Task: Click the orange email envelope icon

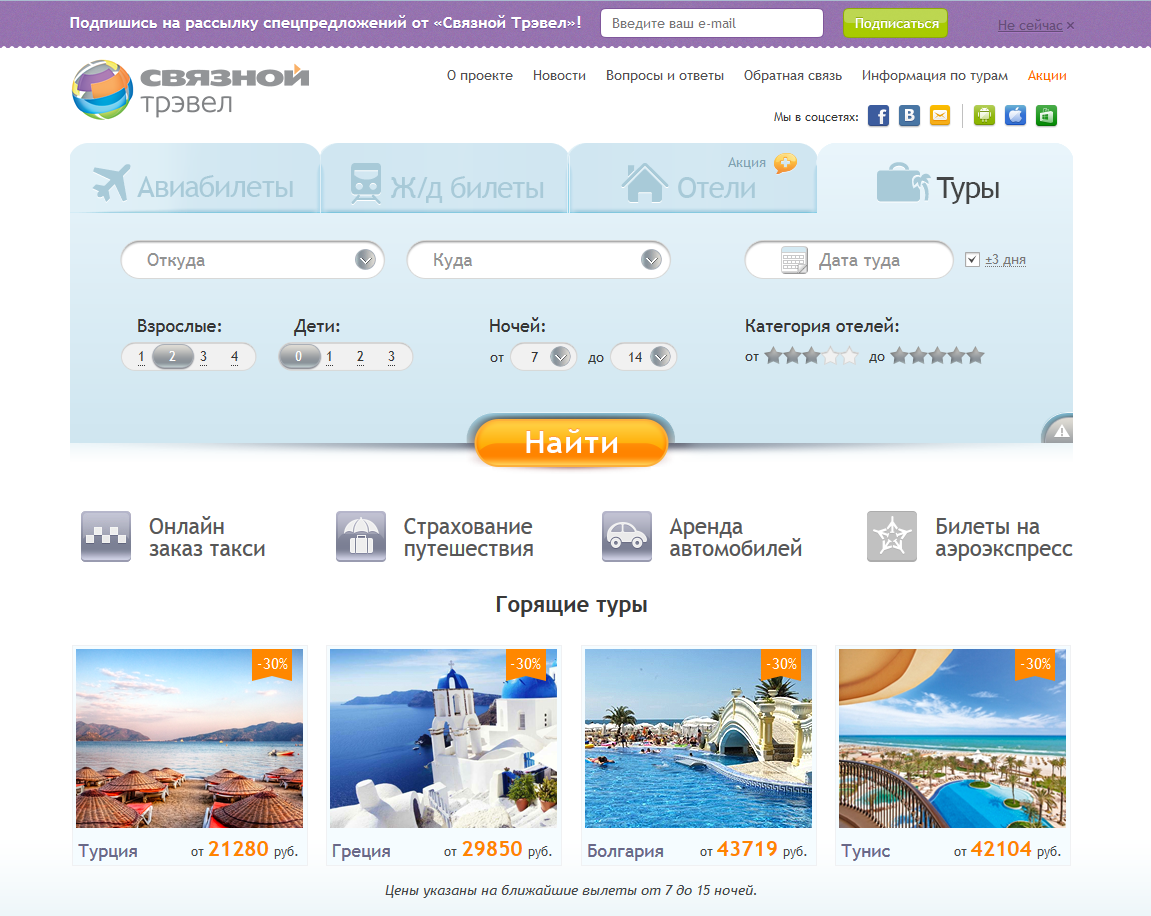Action: click(x=940, y=116)
